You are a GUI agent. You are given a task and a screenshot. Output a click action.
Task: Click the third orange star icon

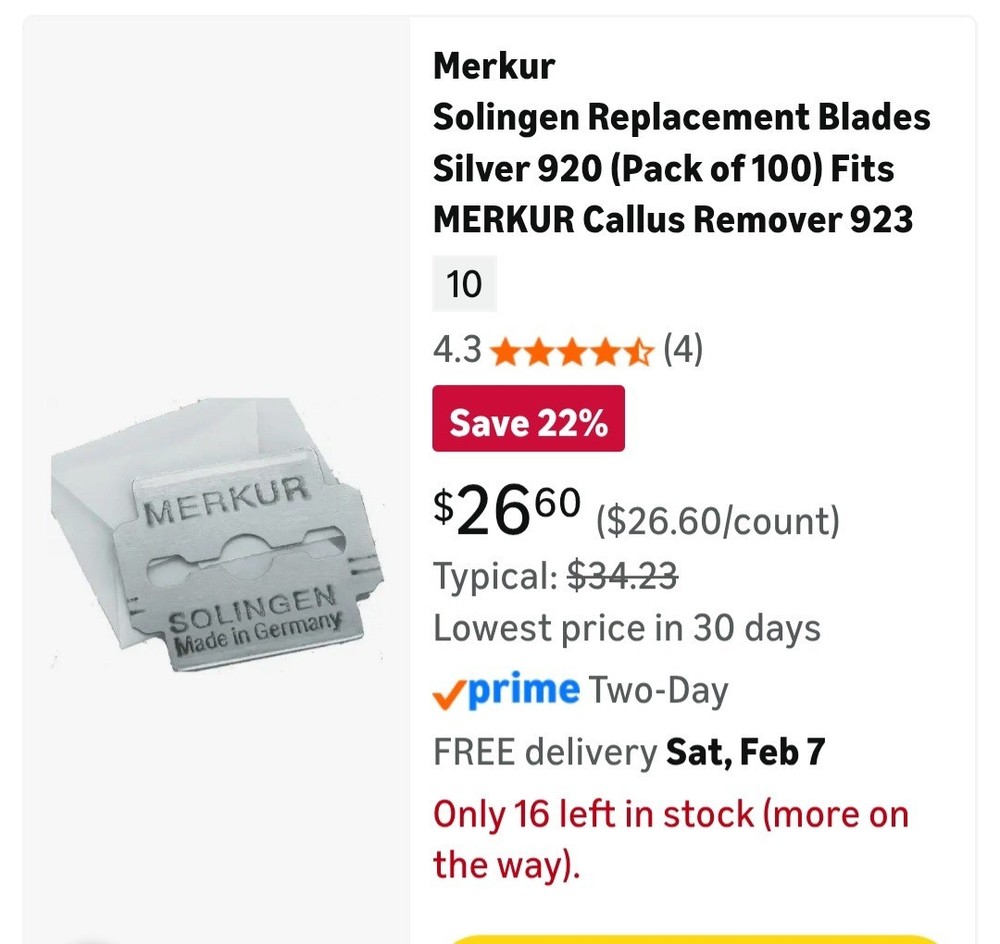572,351
